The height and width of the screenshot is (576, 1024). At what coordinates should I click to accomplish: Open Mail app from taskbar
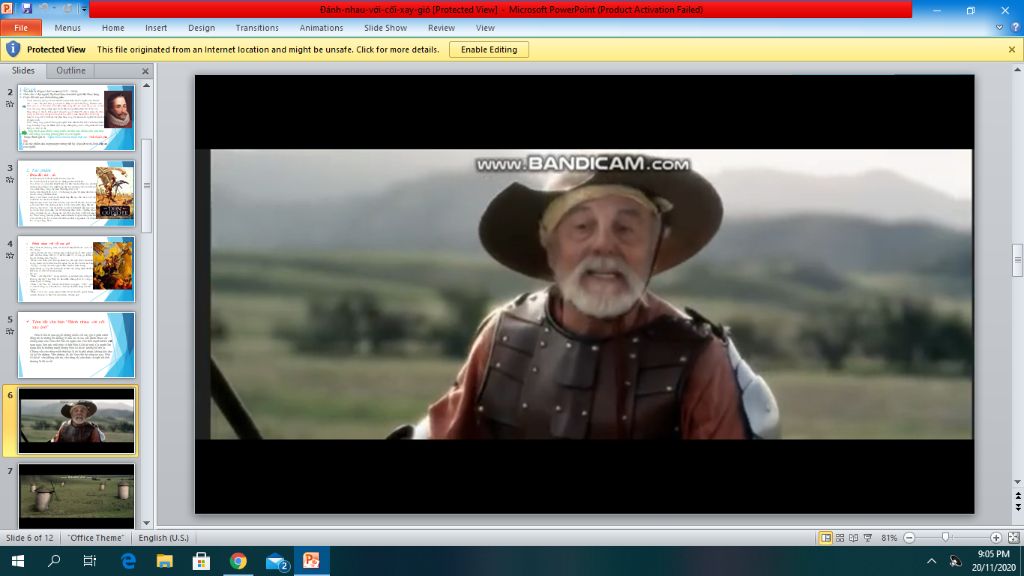[x=276, y=561]
